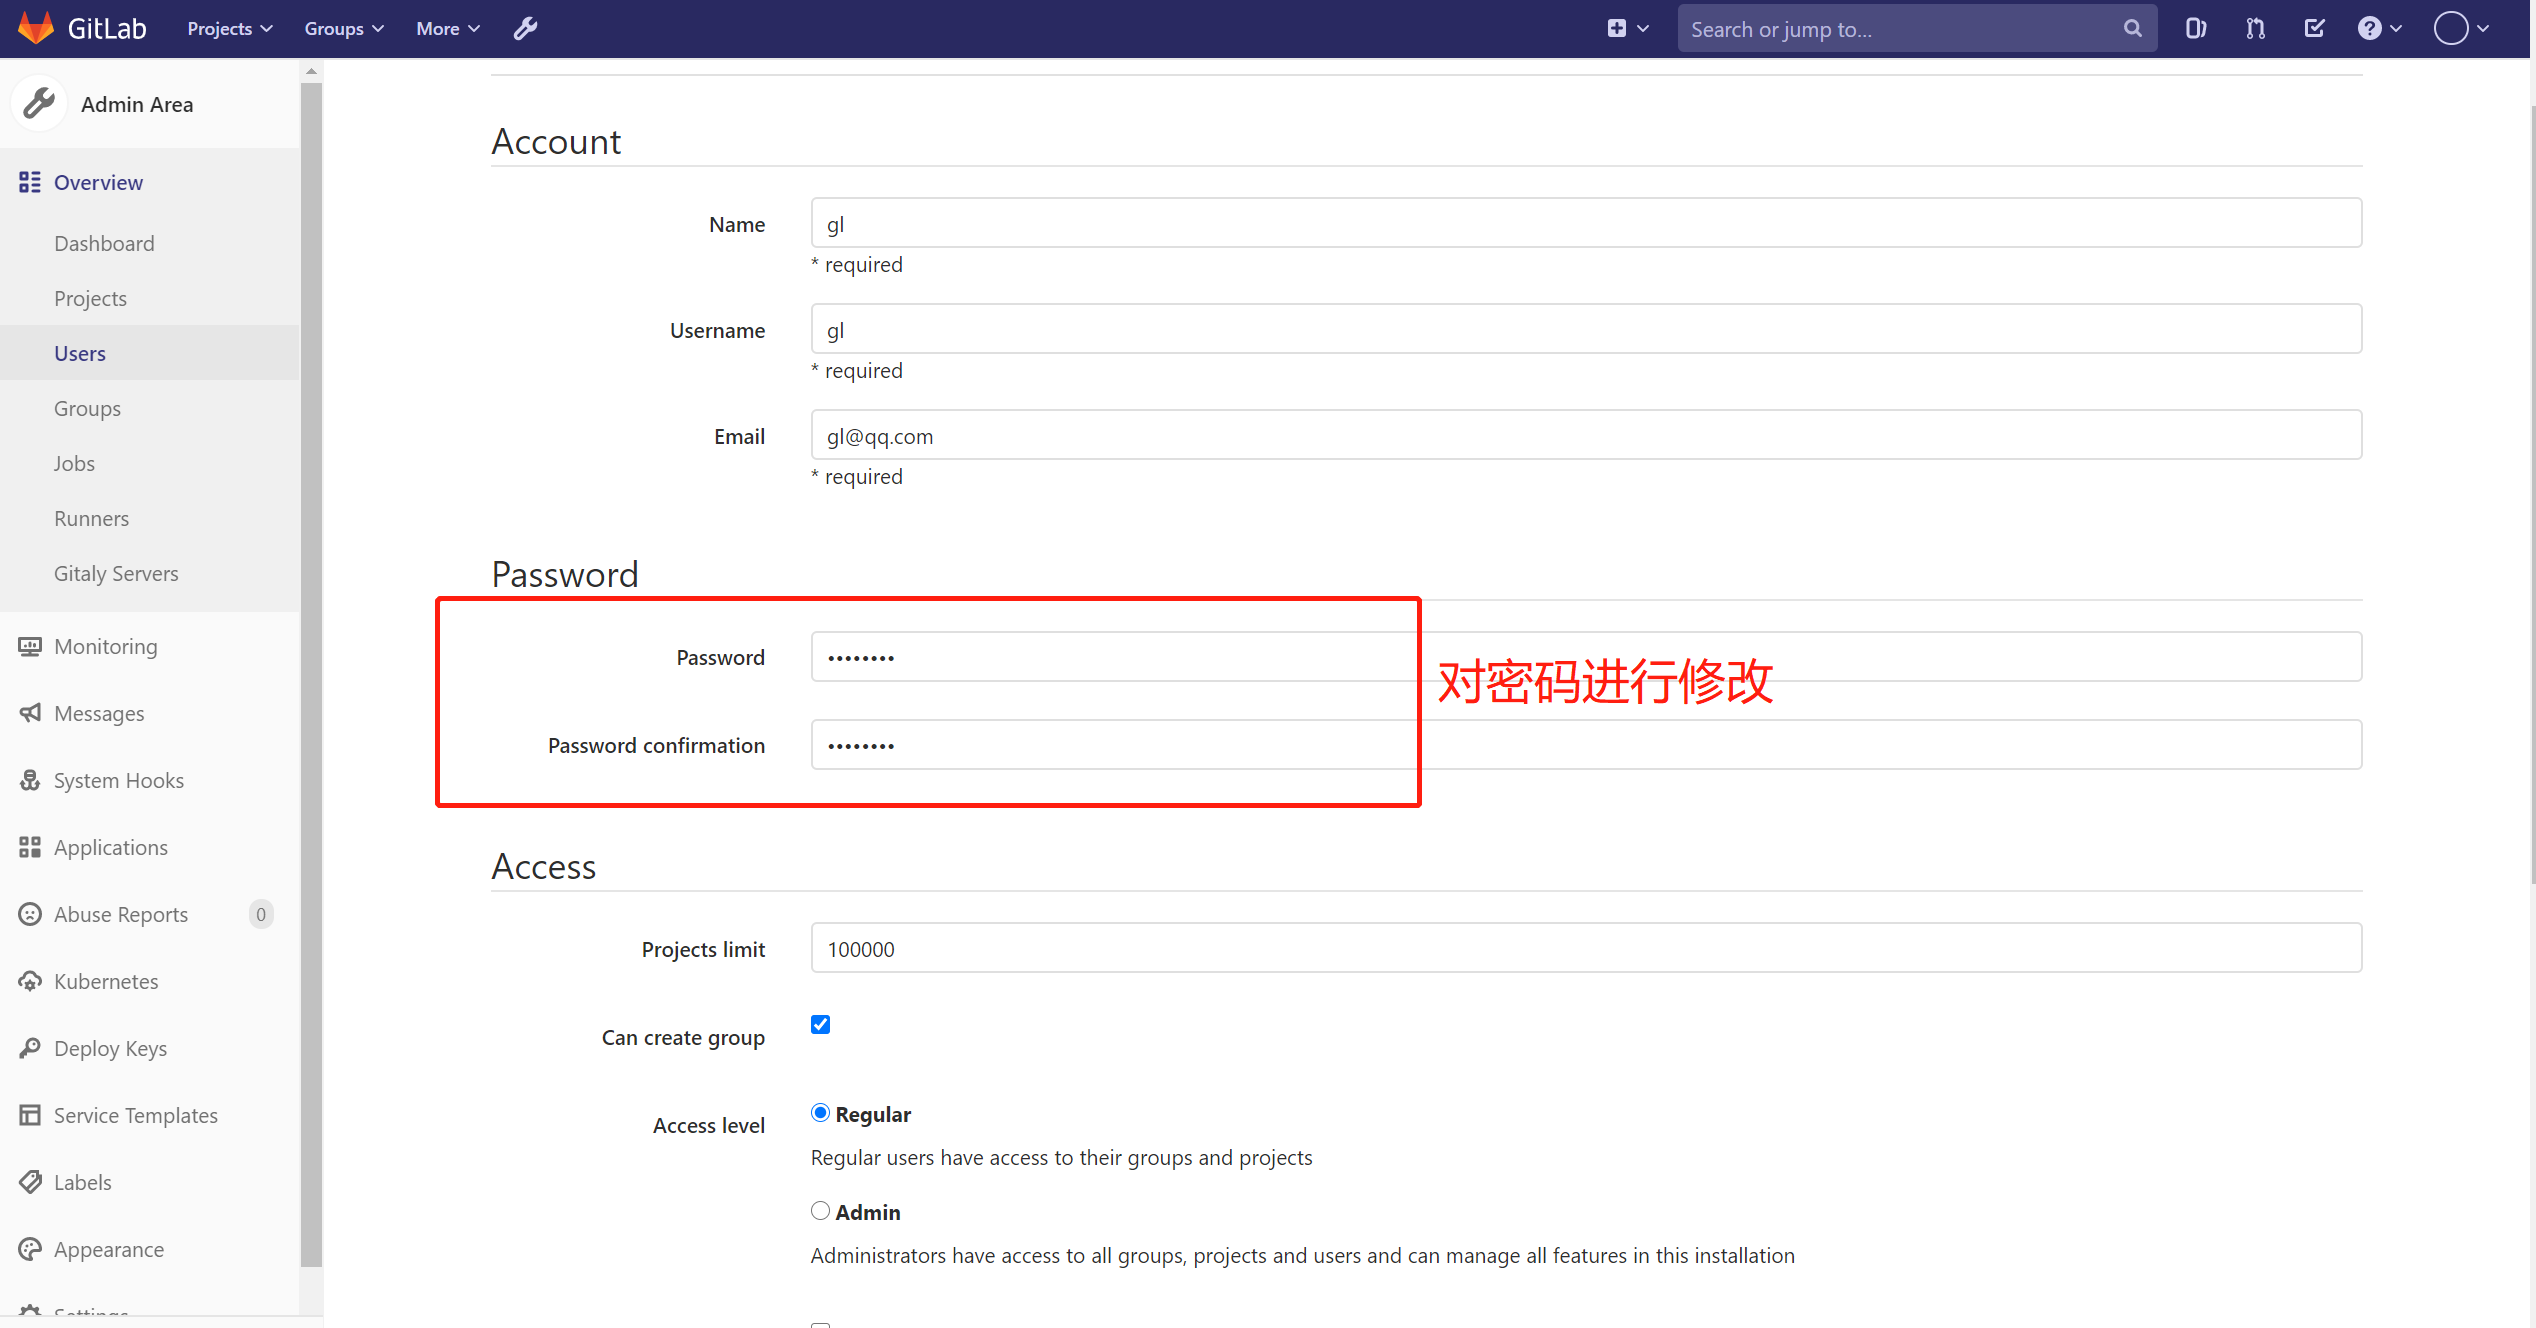The height and width of the screenshot is (1328, 2536).
Task: Open the user menu dropdown arrow
Action: (x=2483, y=29)
